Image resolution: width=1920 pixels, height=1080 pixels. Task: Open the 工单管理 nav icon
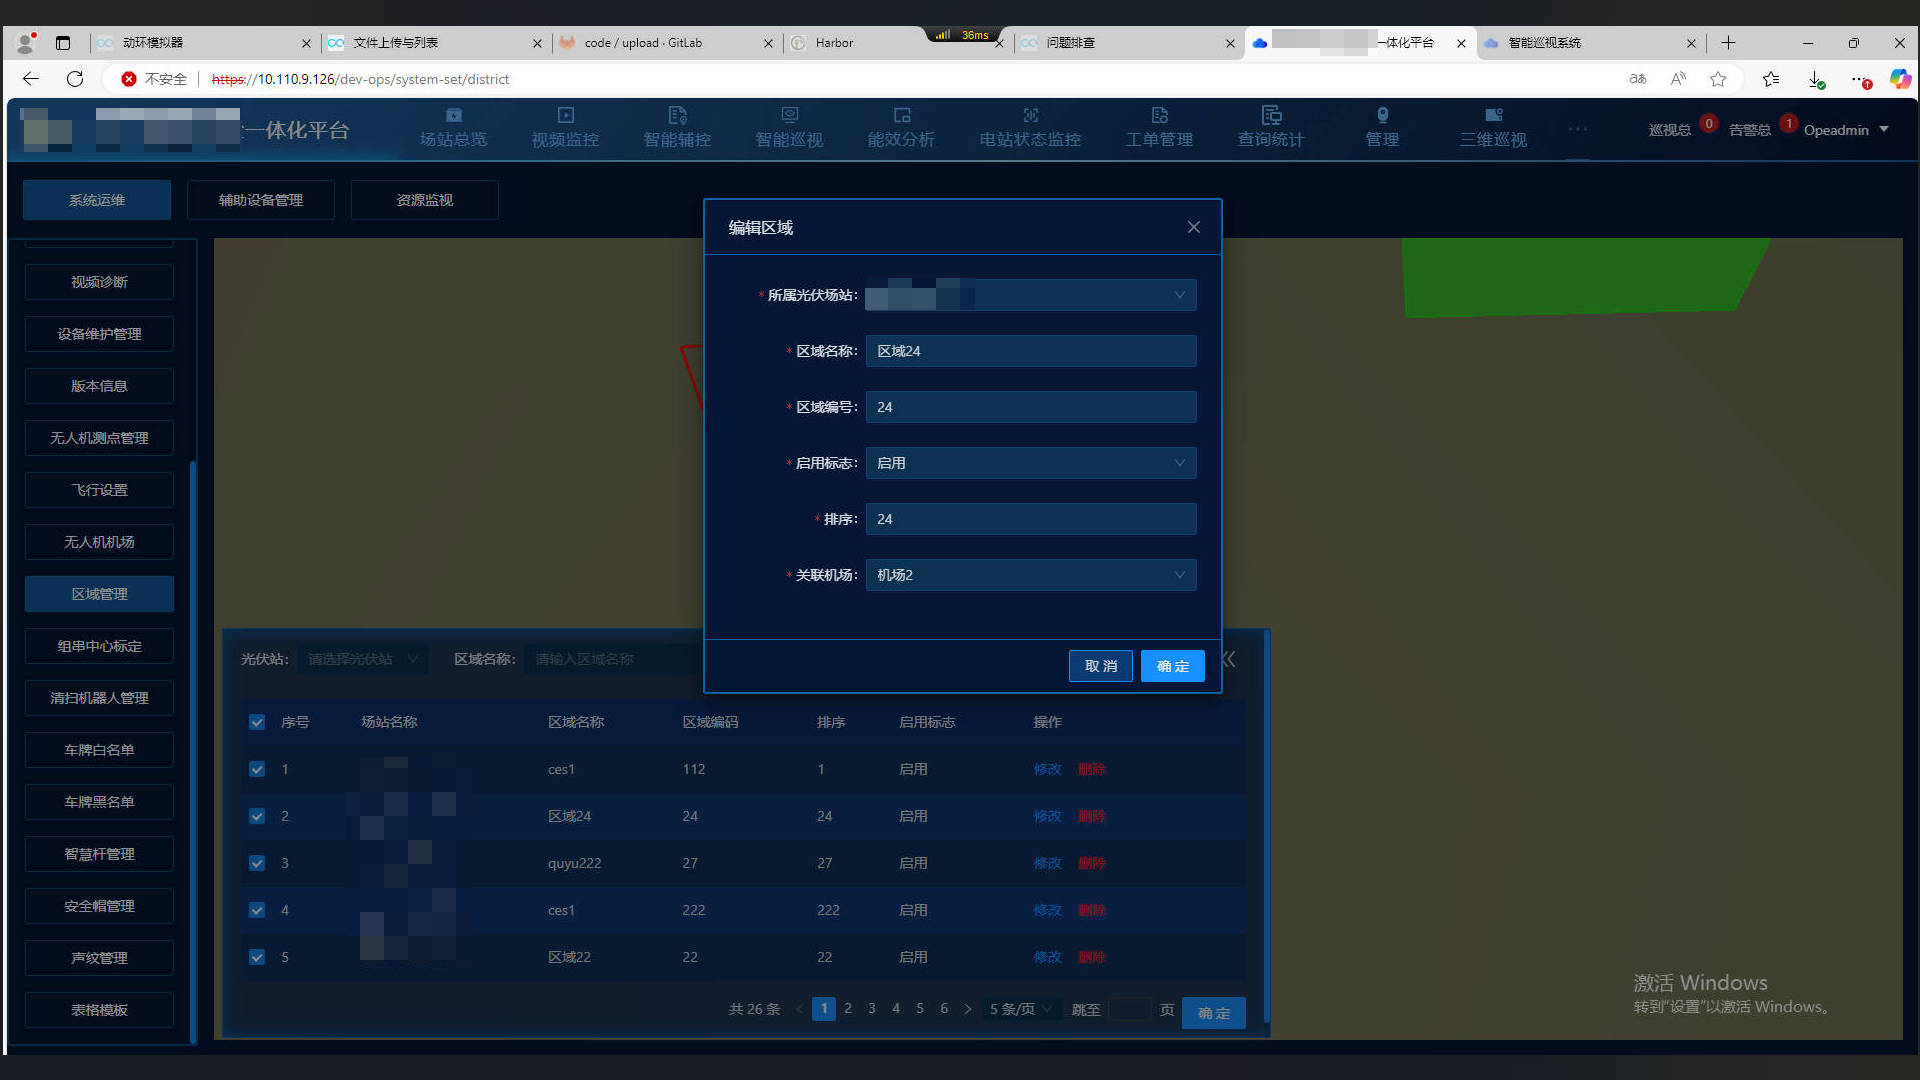tap(1159, 116)
